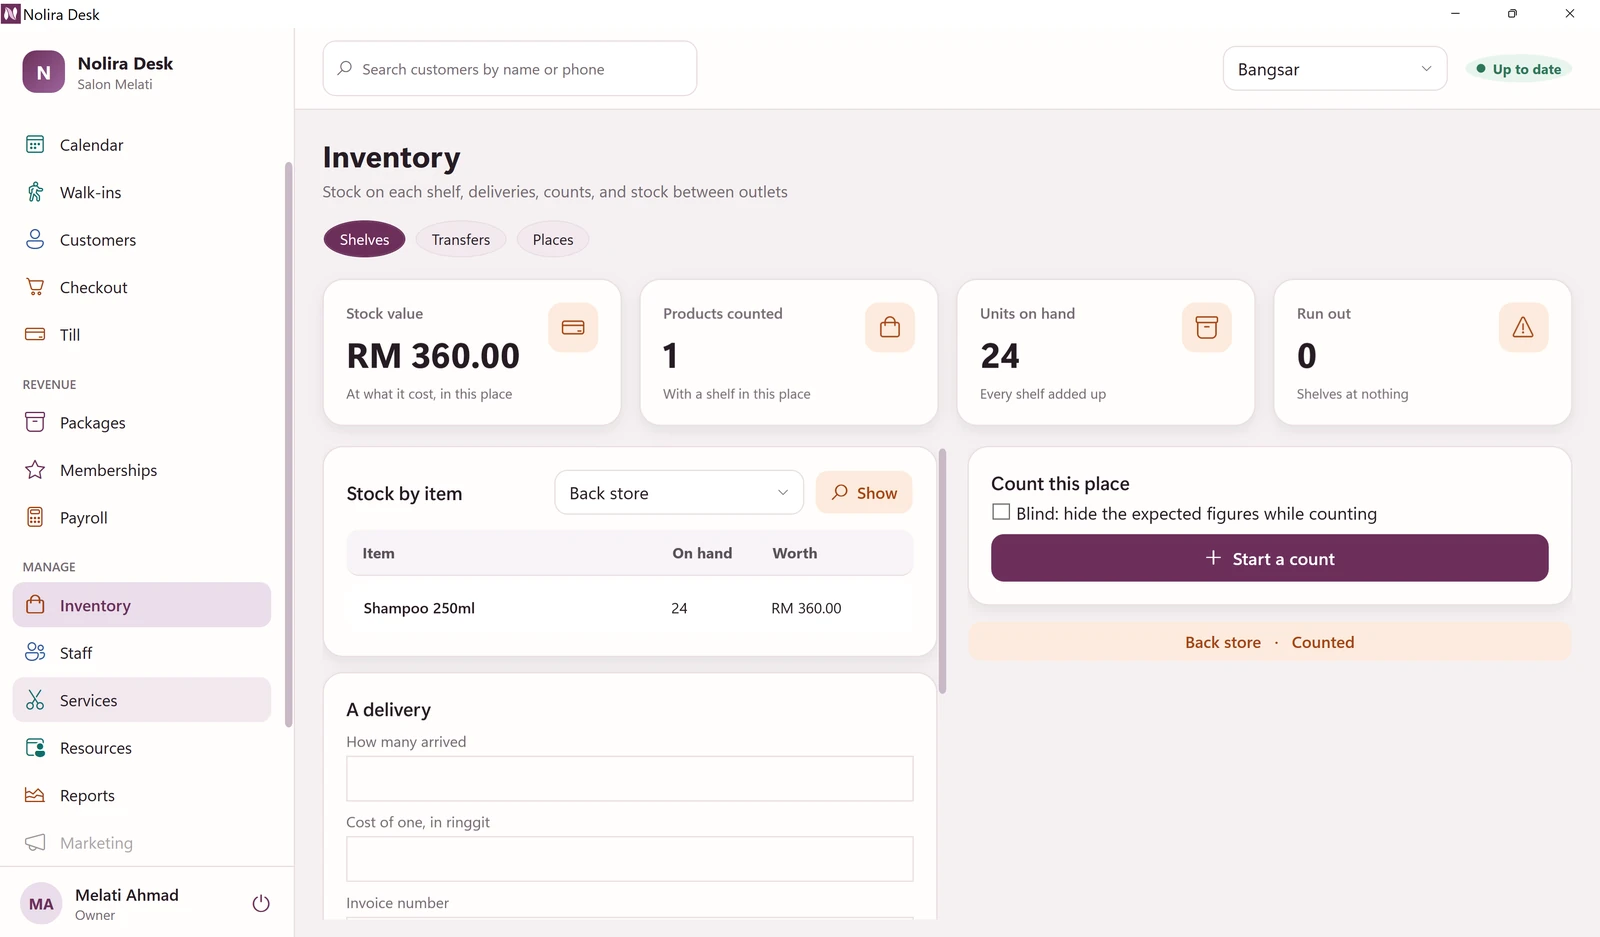1600x937 pixels.
Task: Open Packages in Revenue
Action: (x=141, y=423)
